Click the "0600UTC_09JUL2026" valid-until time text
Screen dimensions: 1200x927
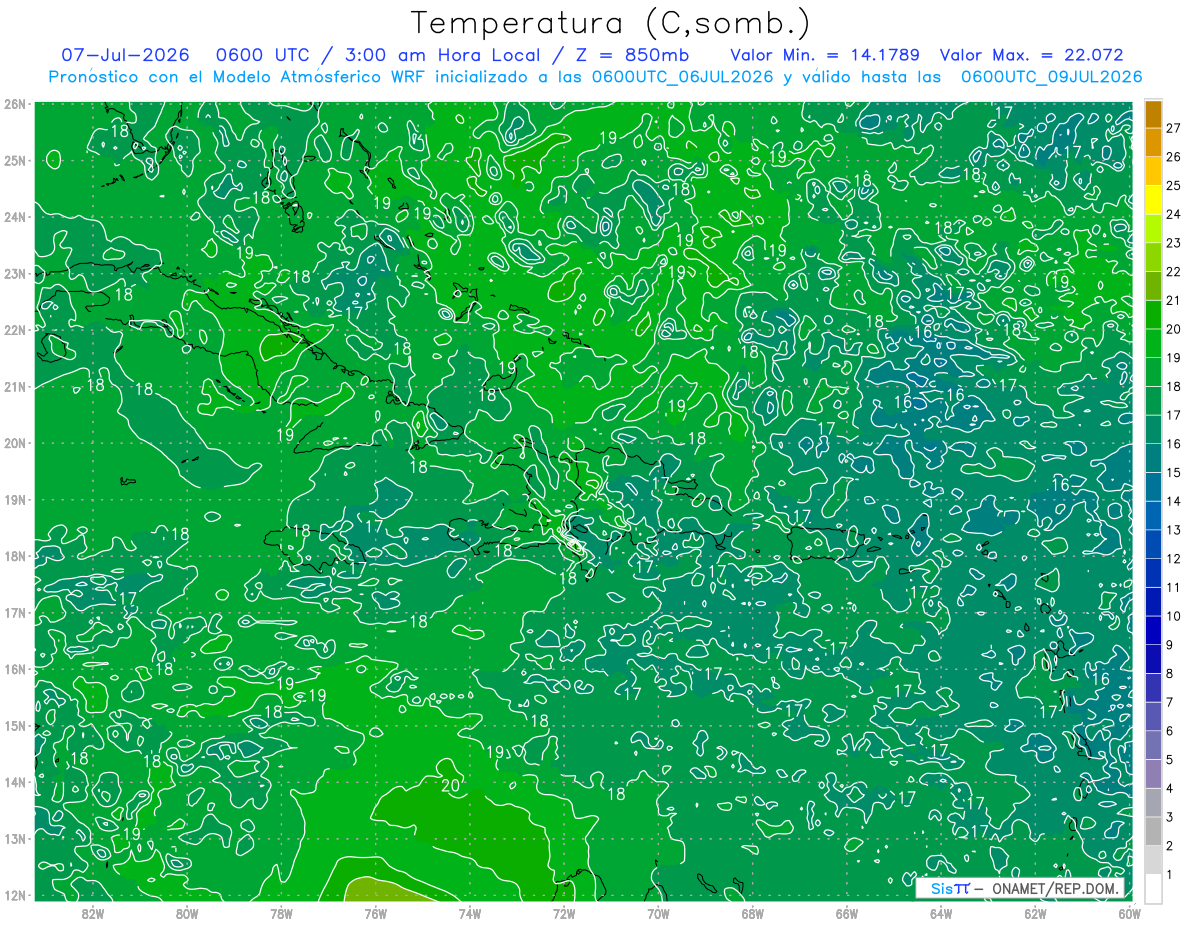click(x=1051, y=77)
